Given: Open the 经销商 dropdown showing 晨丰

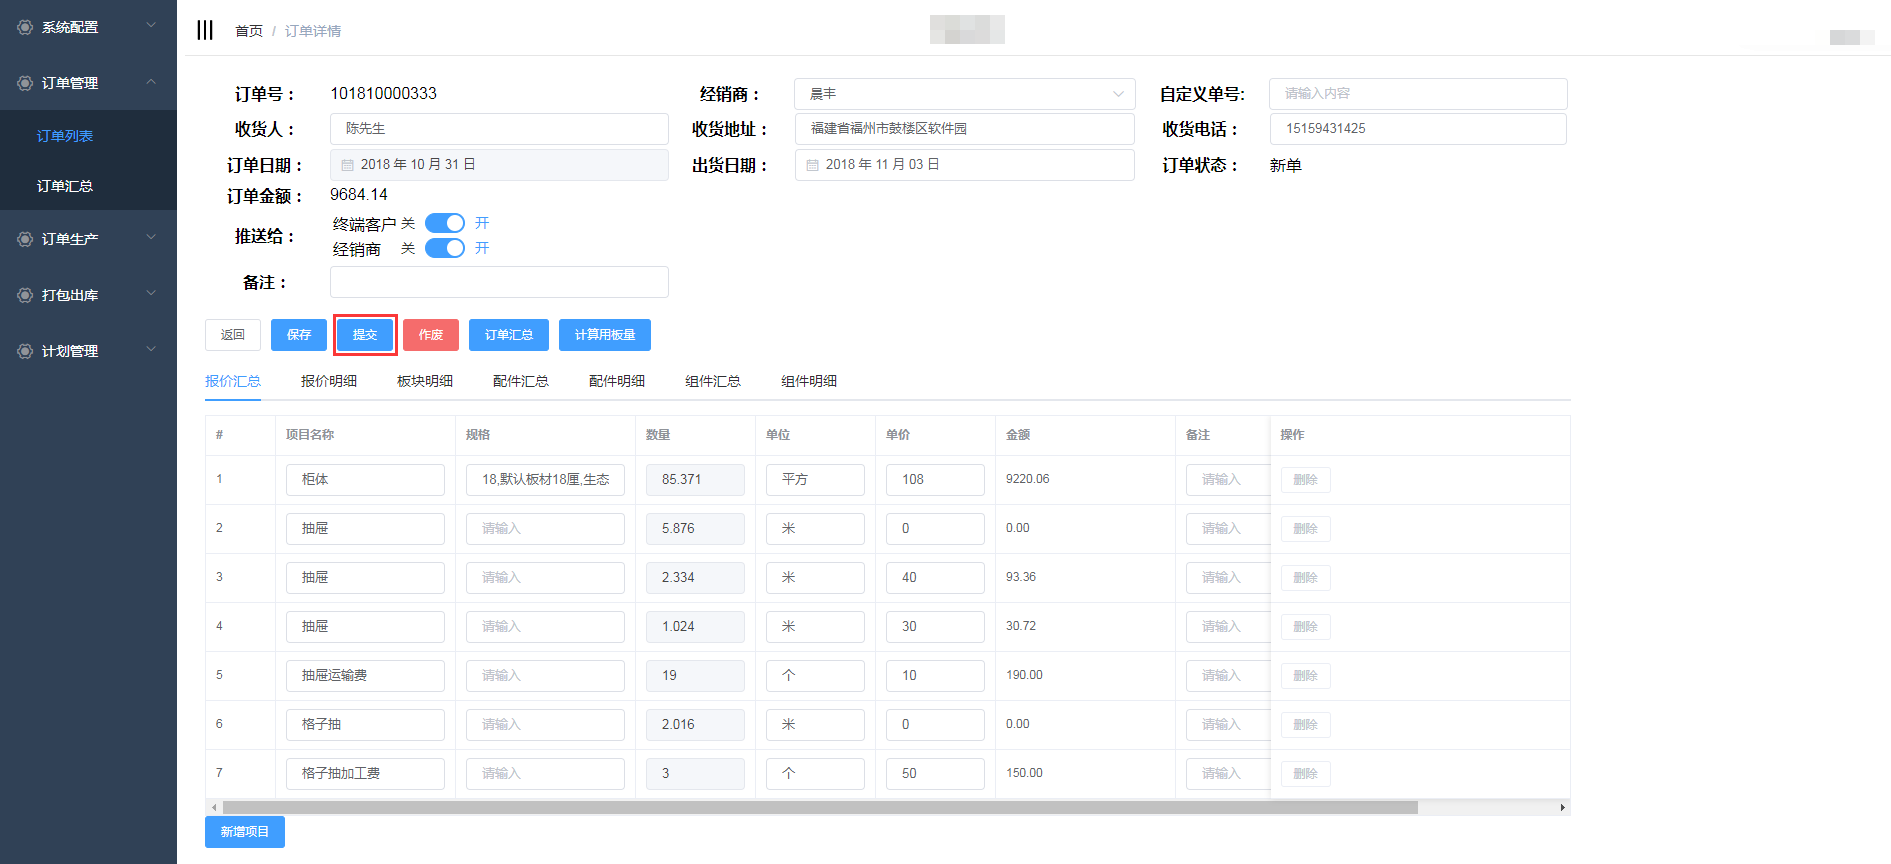Looking at the screenshot, I should (x=964, y=94).
